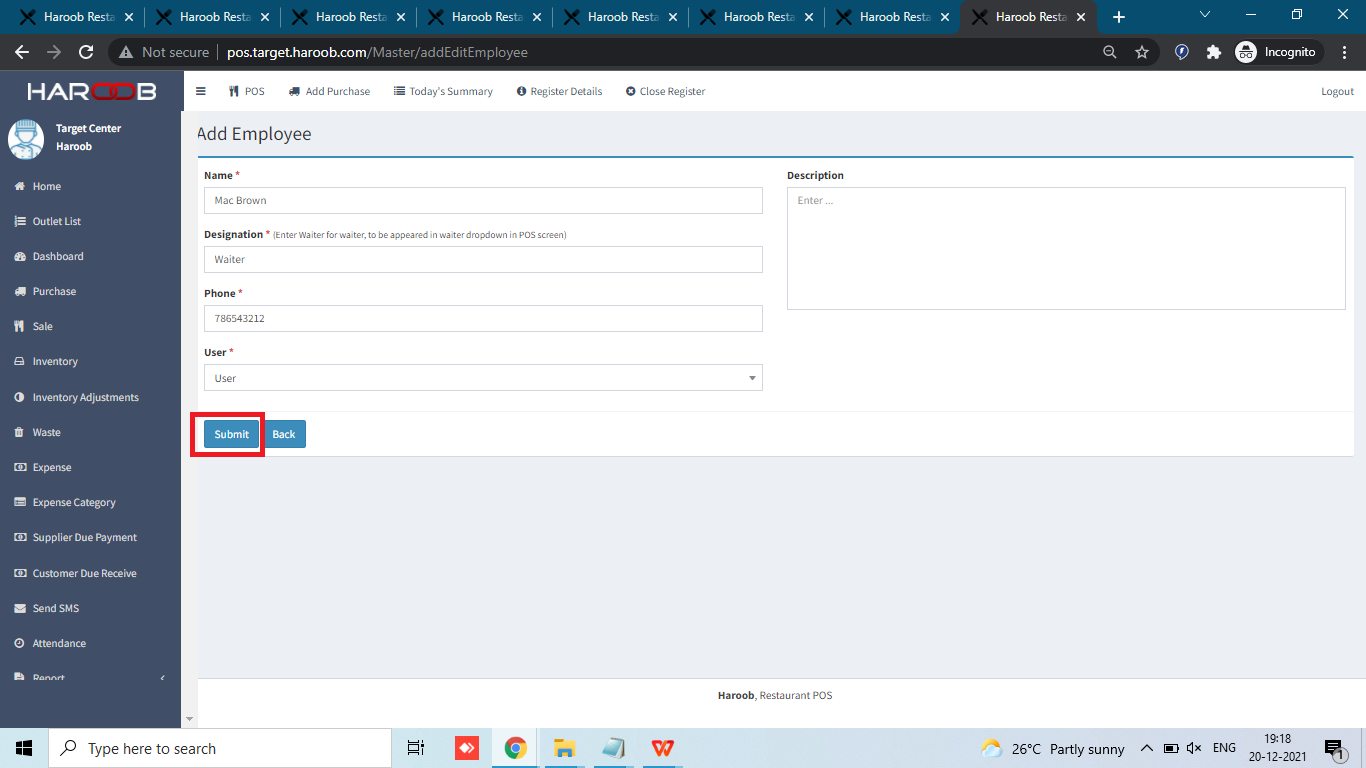Click the browser back arrow

22,52
